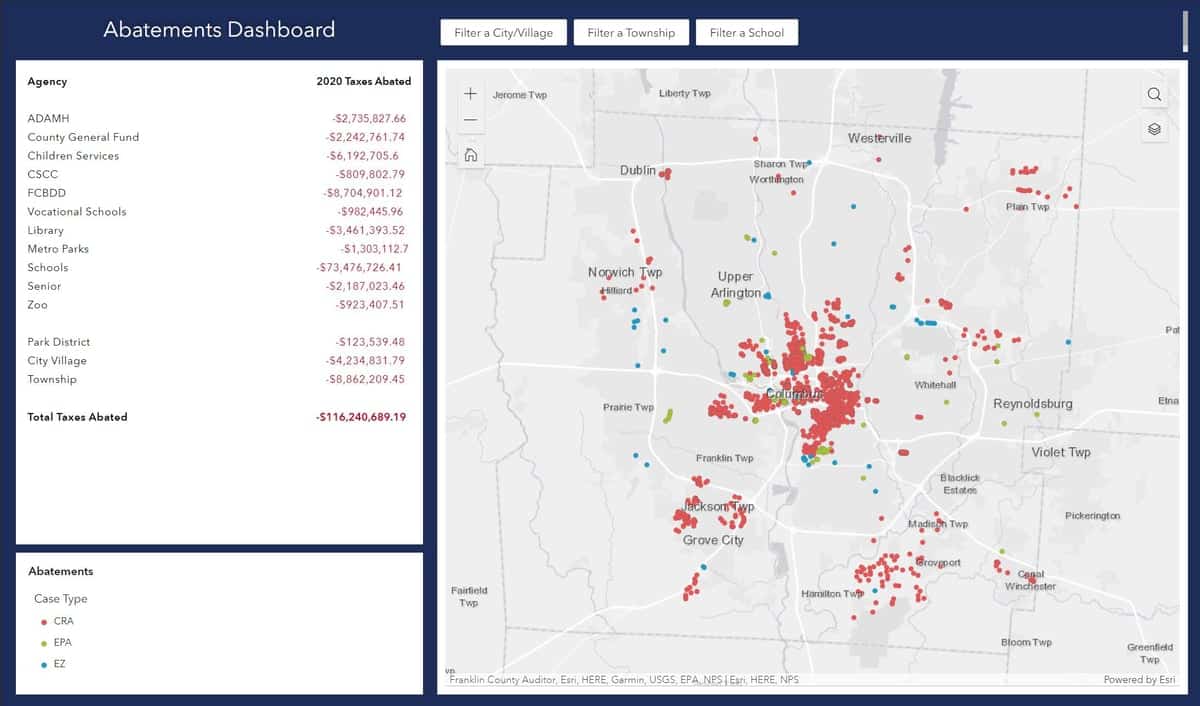
Task: Open the Filter a City/Village selector
Action: [503, 33]
